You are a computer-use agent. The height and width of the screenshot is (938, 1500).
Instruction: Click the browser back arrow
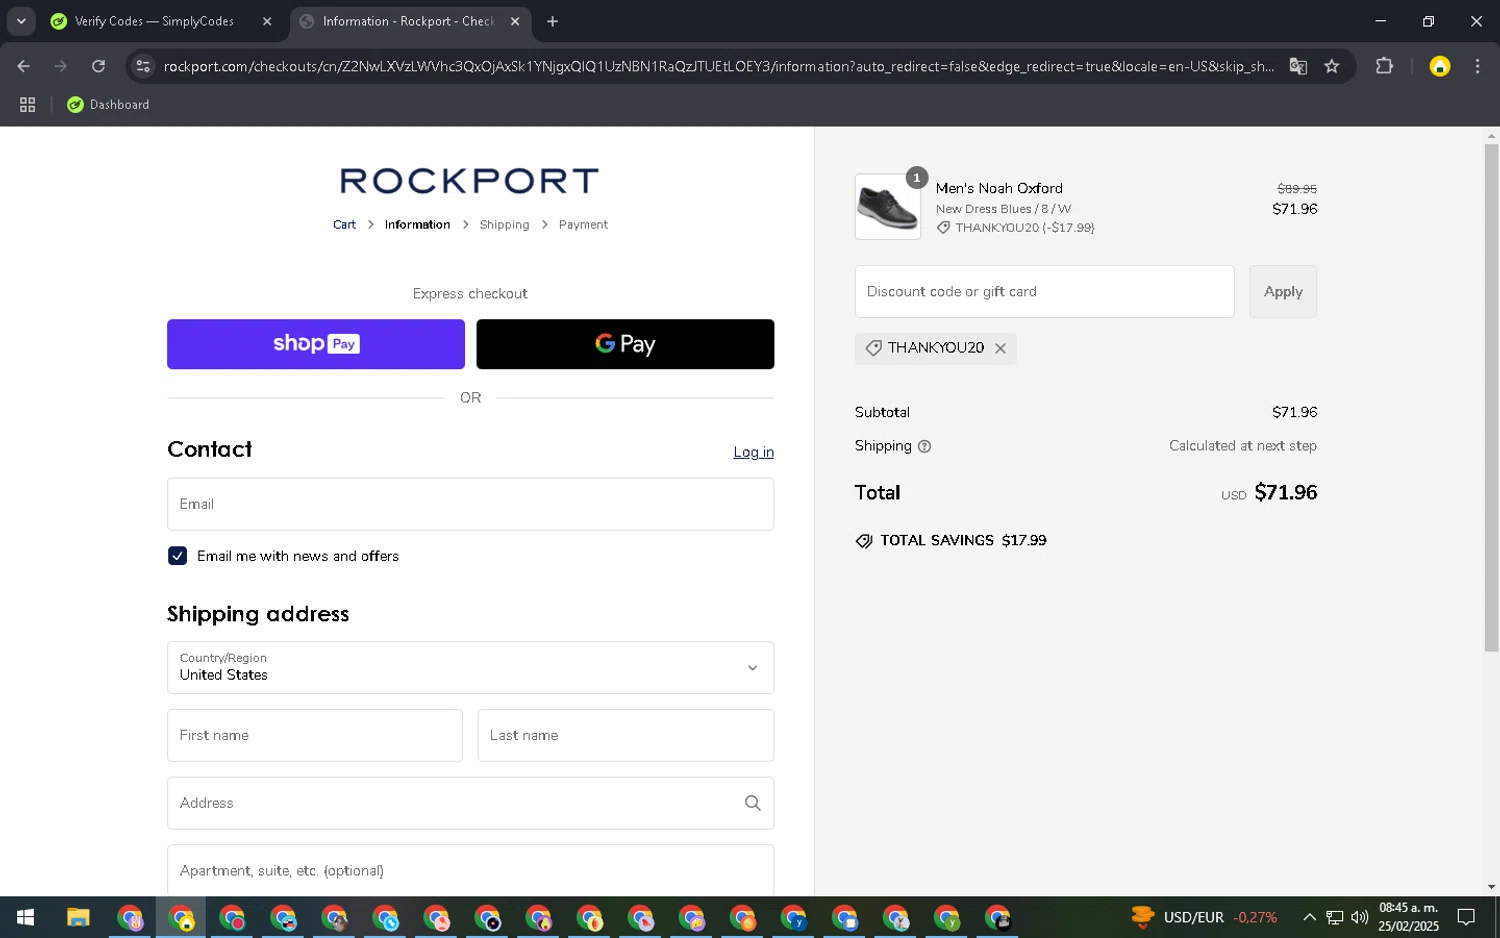[24, 66]
